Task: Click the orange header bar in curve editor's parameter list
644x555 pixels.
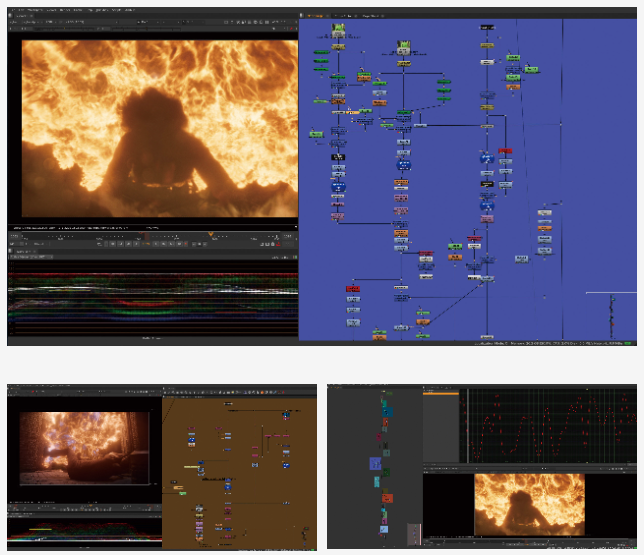Action: click(441, 394)
